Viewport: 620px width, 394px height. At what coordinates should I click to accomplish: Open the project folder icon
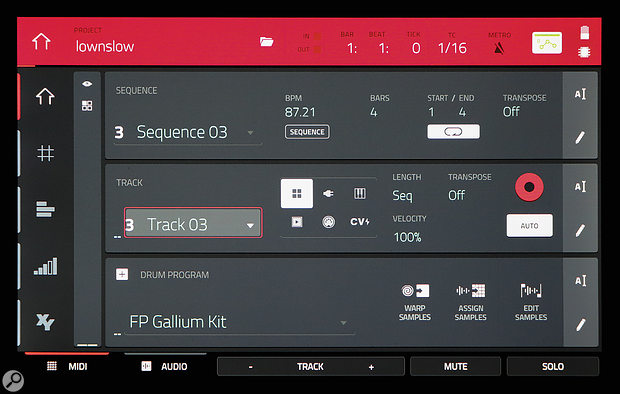tap(267, 42)
